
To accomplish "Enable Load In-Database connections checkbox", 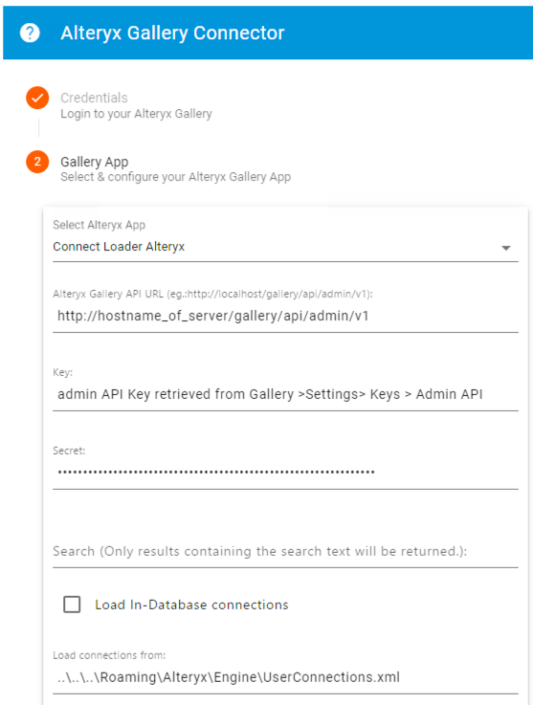I will [72, 605].
